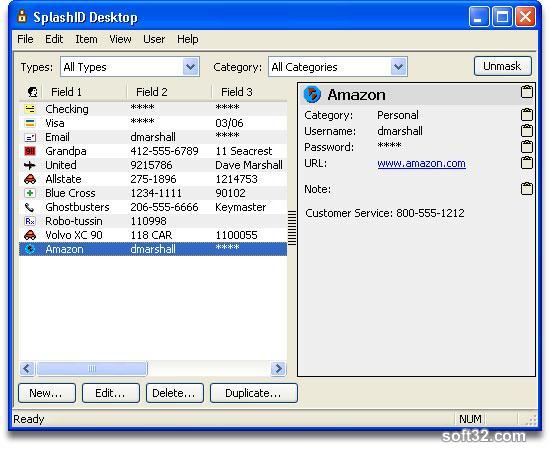Copy the Password with clipboard icon
This screenshot has height=450, width=550.
526,146
